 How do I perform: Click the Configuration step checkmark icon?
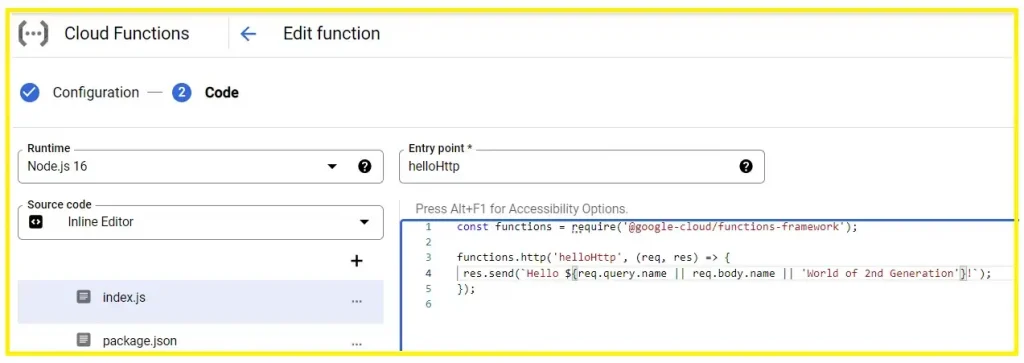click(29, 93)
